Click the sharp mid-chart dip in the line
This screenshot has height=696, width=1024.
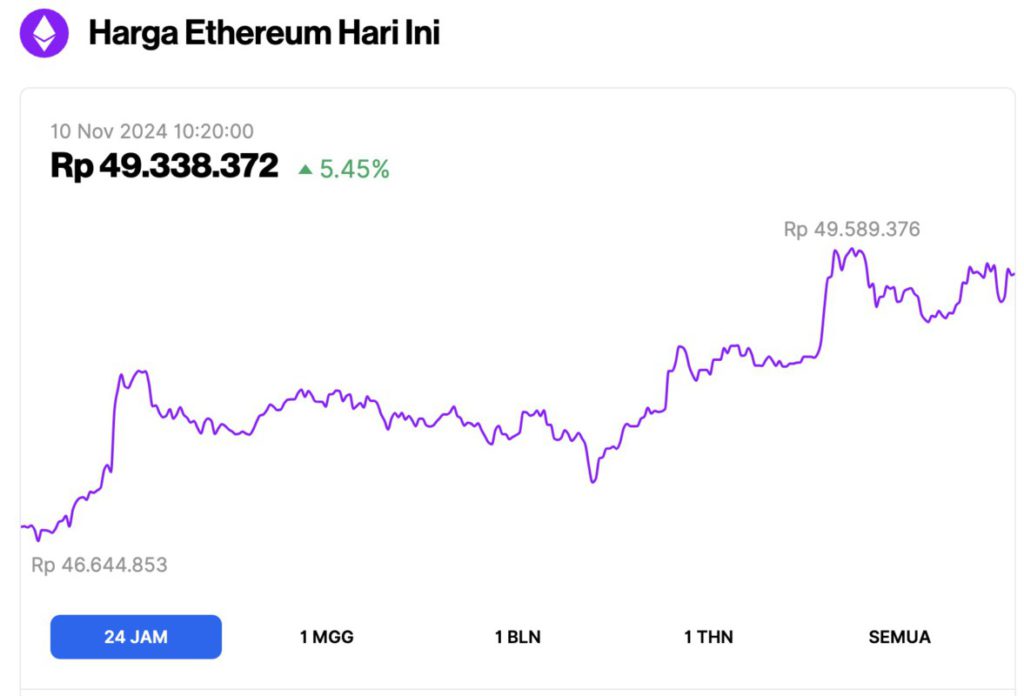593,481
